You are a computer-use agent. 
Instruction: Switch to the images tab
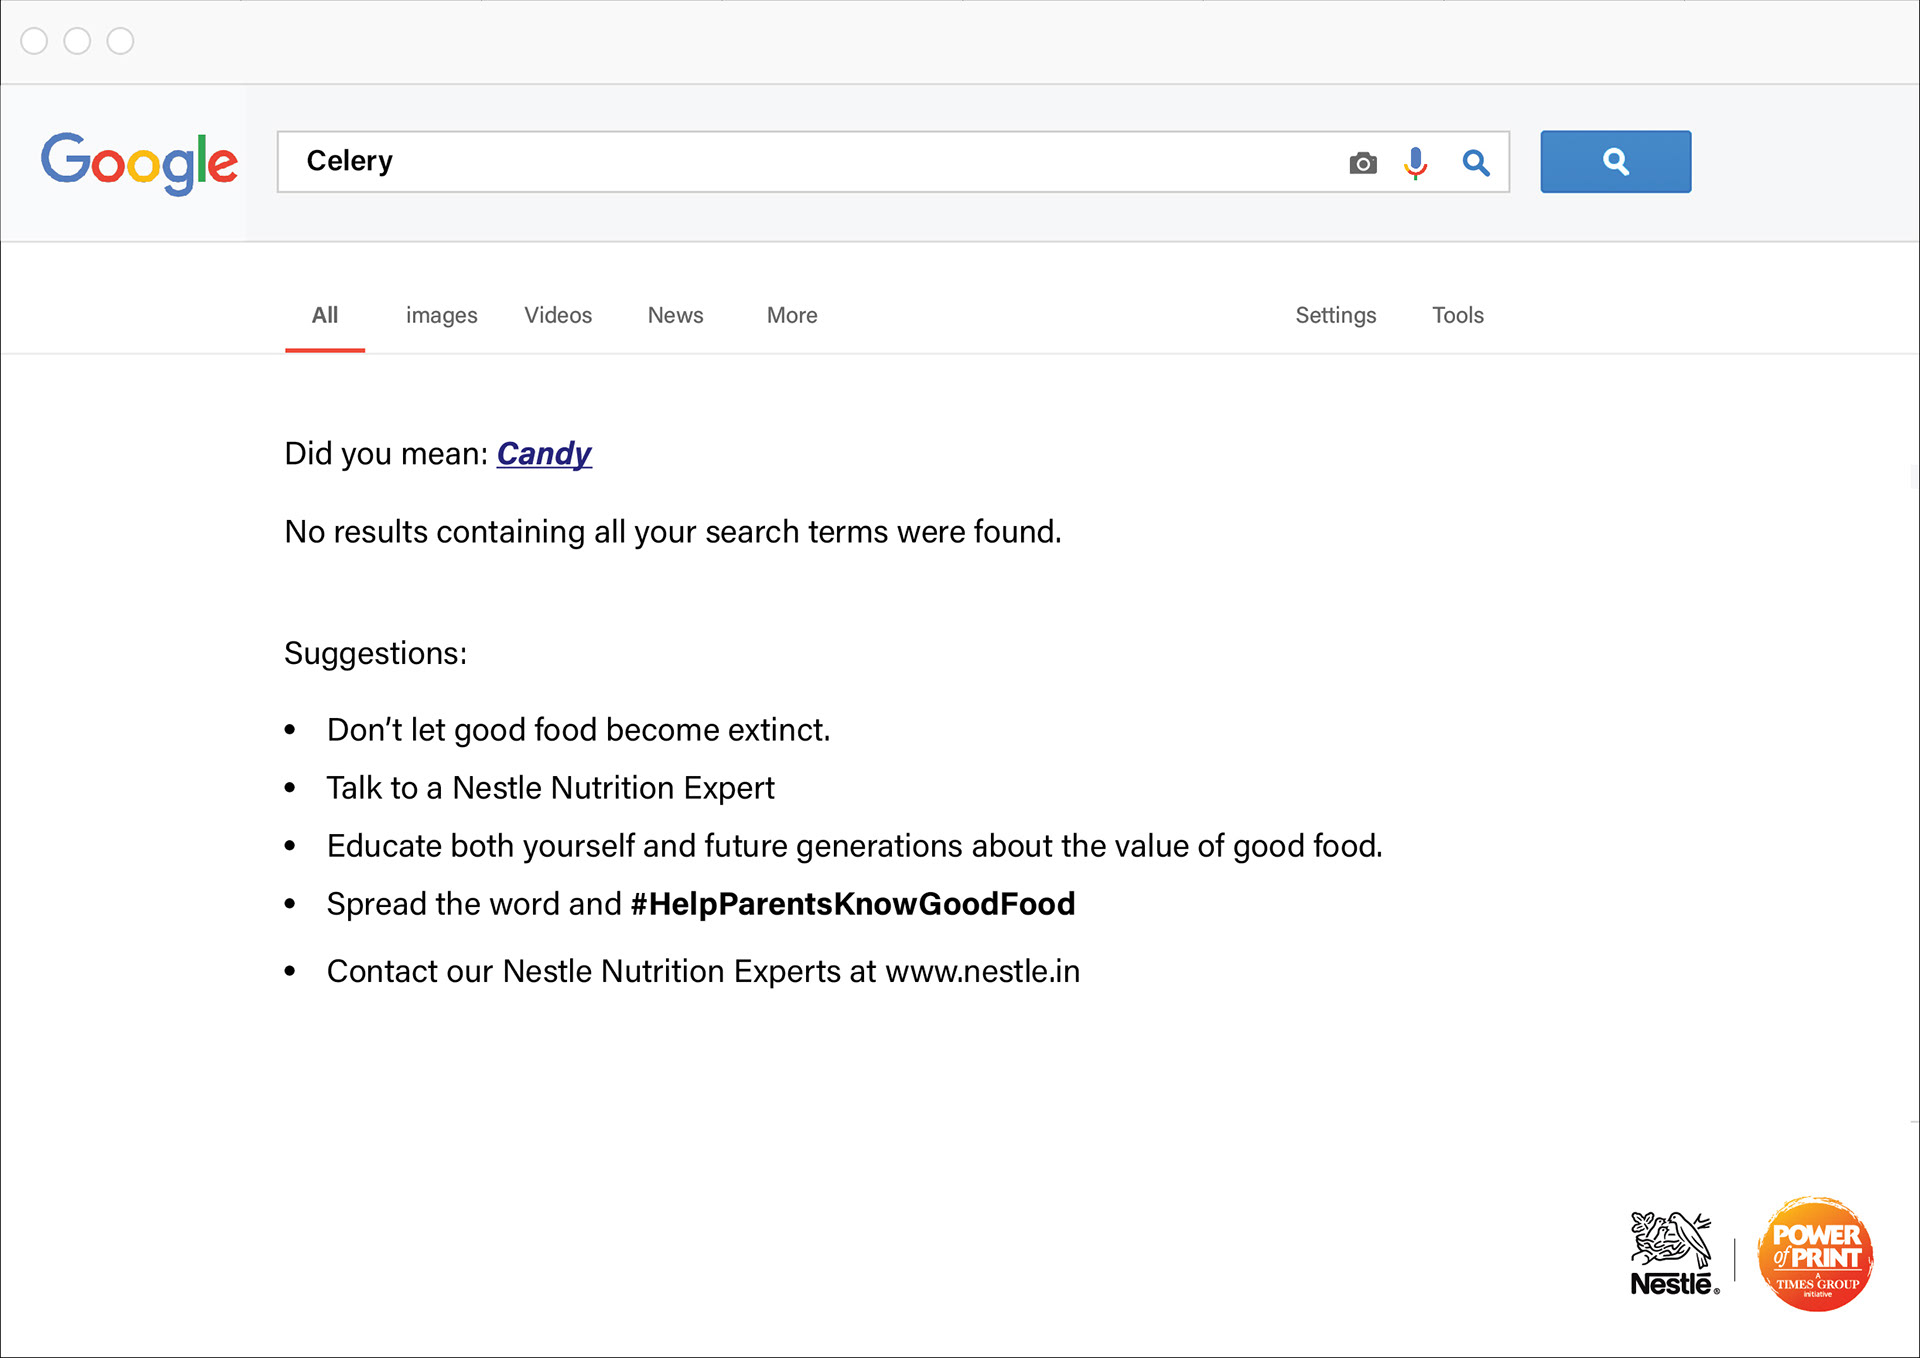point(441,316)
